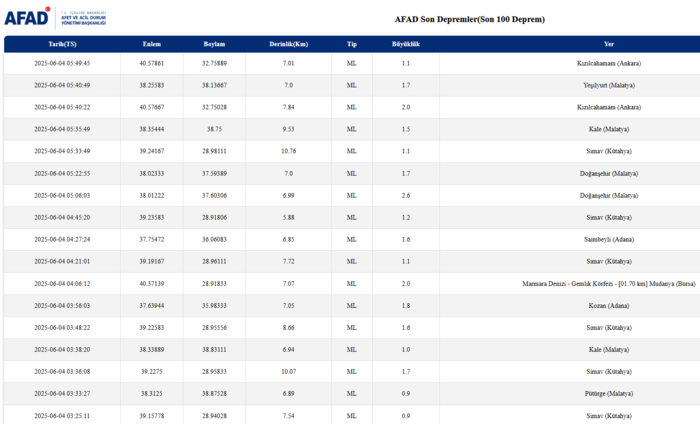Click longitude value 38.75
This screenshot has height=424, width=700.
(x=214, y=129)
